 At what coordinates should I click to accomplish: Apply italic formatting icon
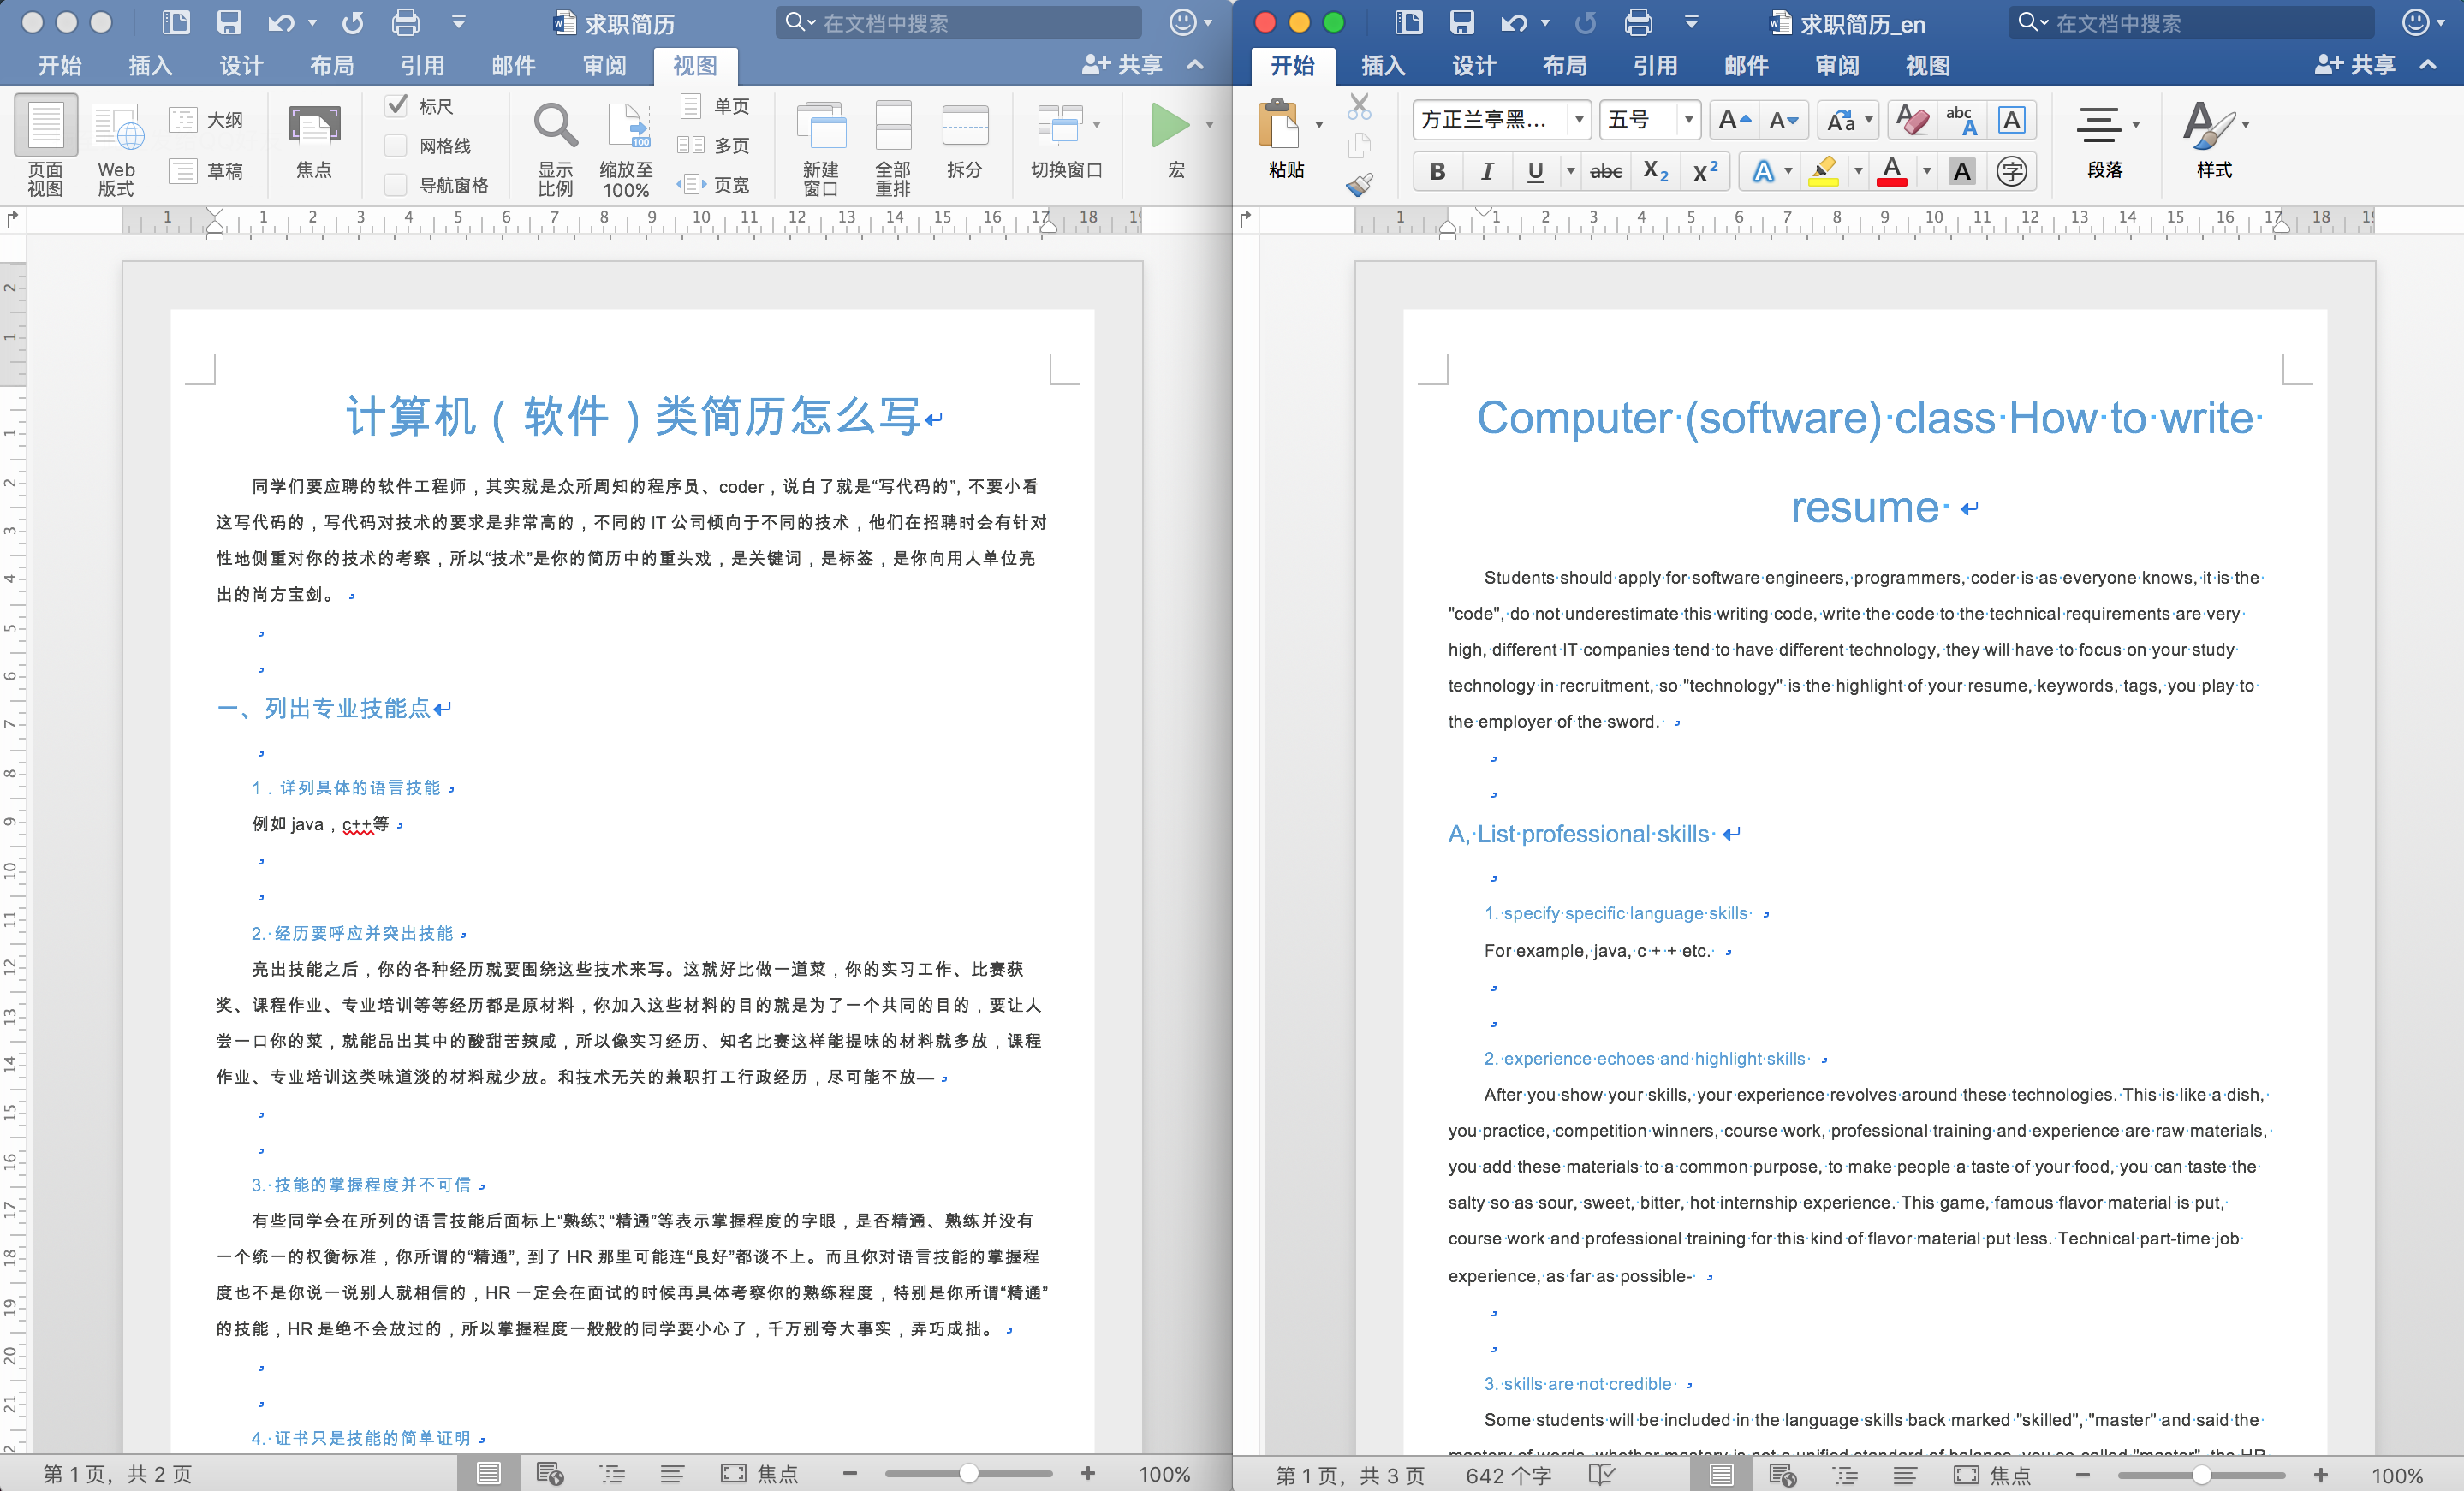1486,172
